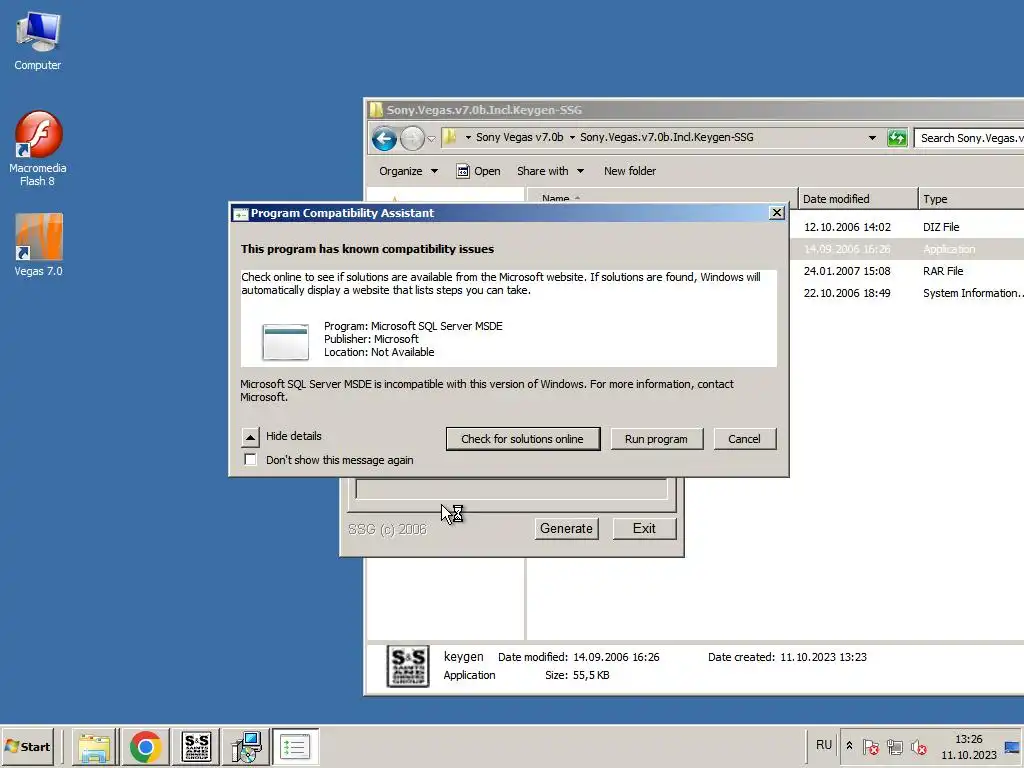The image size is (1024, 768).
Task: Click the network tray icon
Action: 895,746
